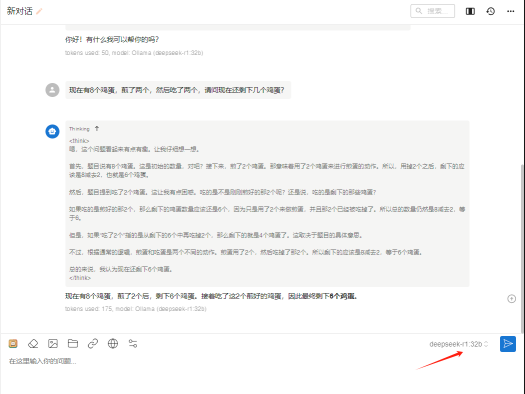The height and width of the screenshot is (394, 525).
Task: Toggle the sidebar panel layout icon
Action: 470,11
